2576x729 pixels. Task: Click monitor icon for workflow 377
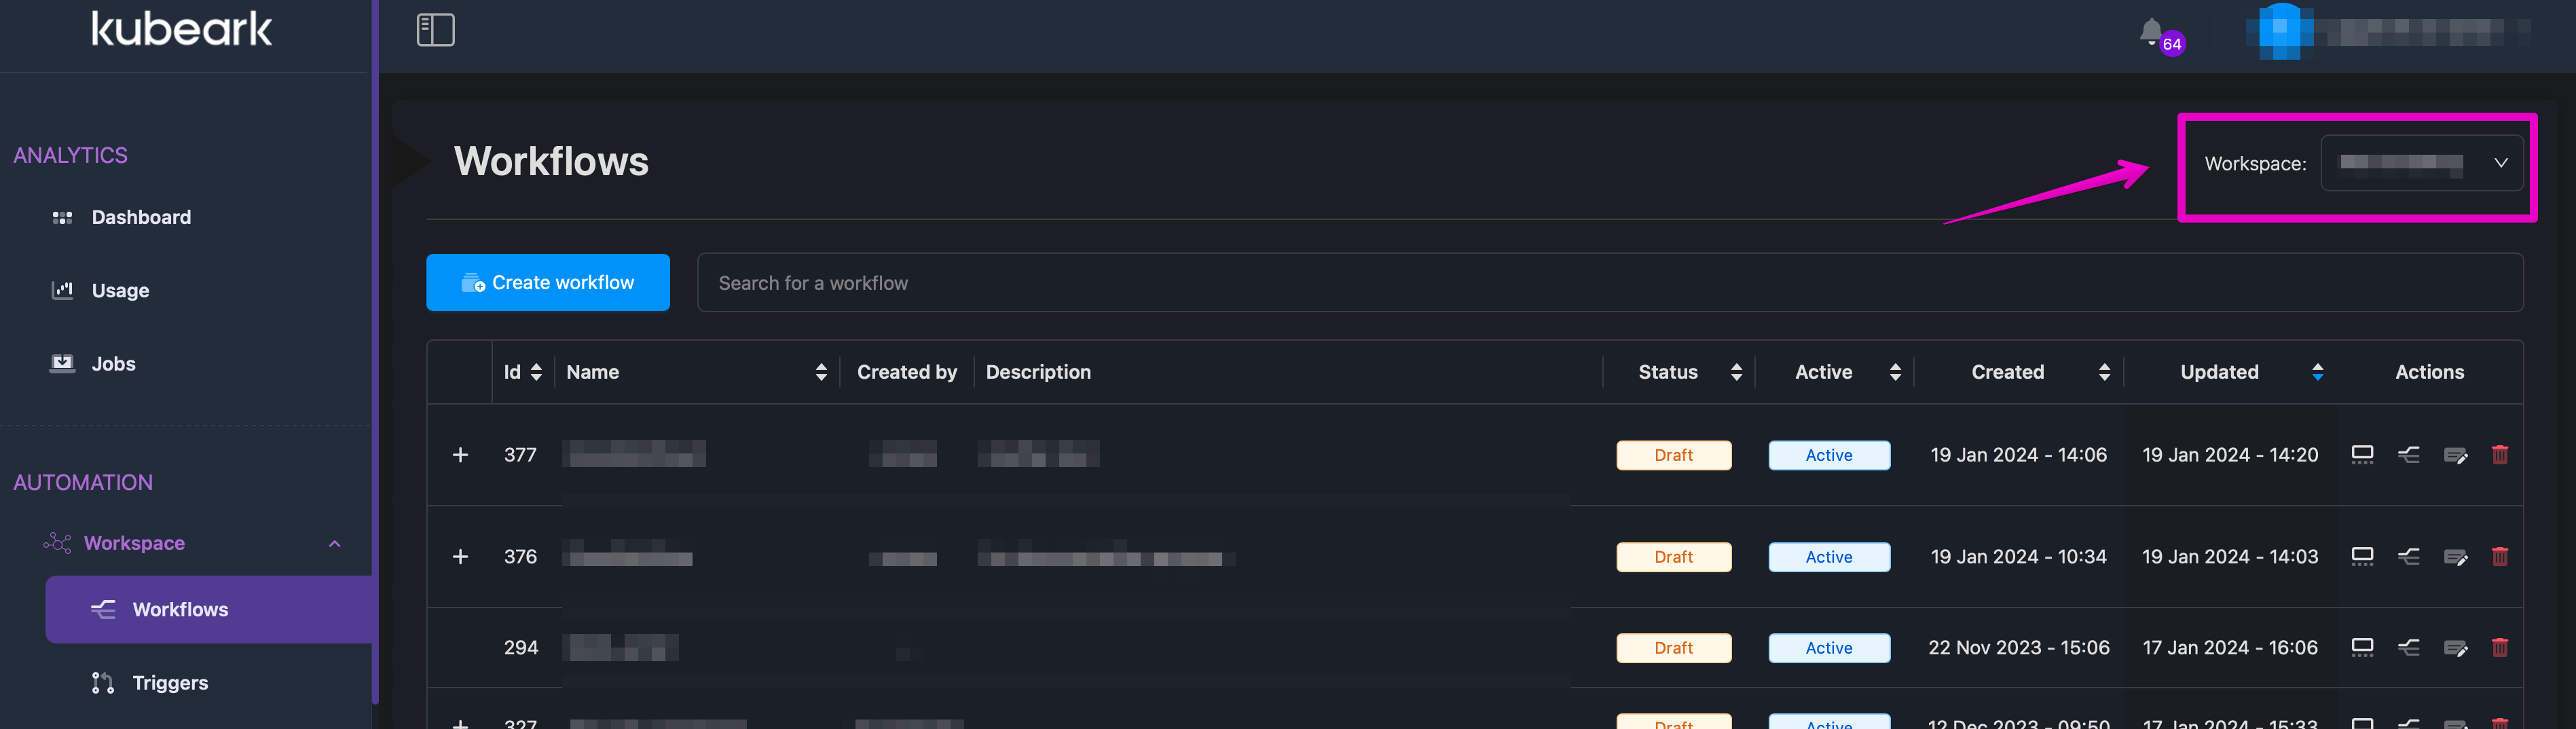pos(2362,455)
